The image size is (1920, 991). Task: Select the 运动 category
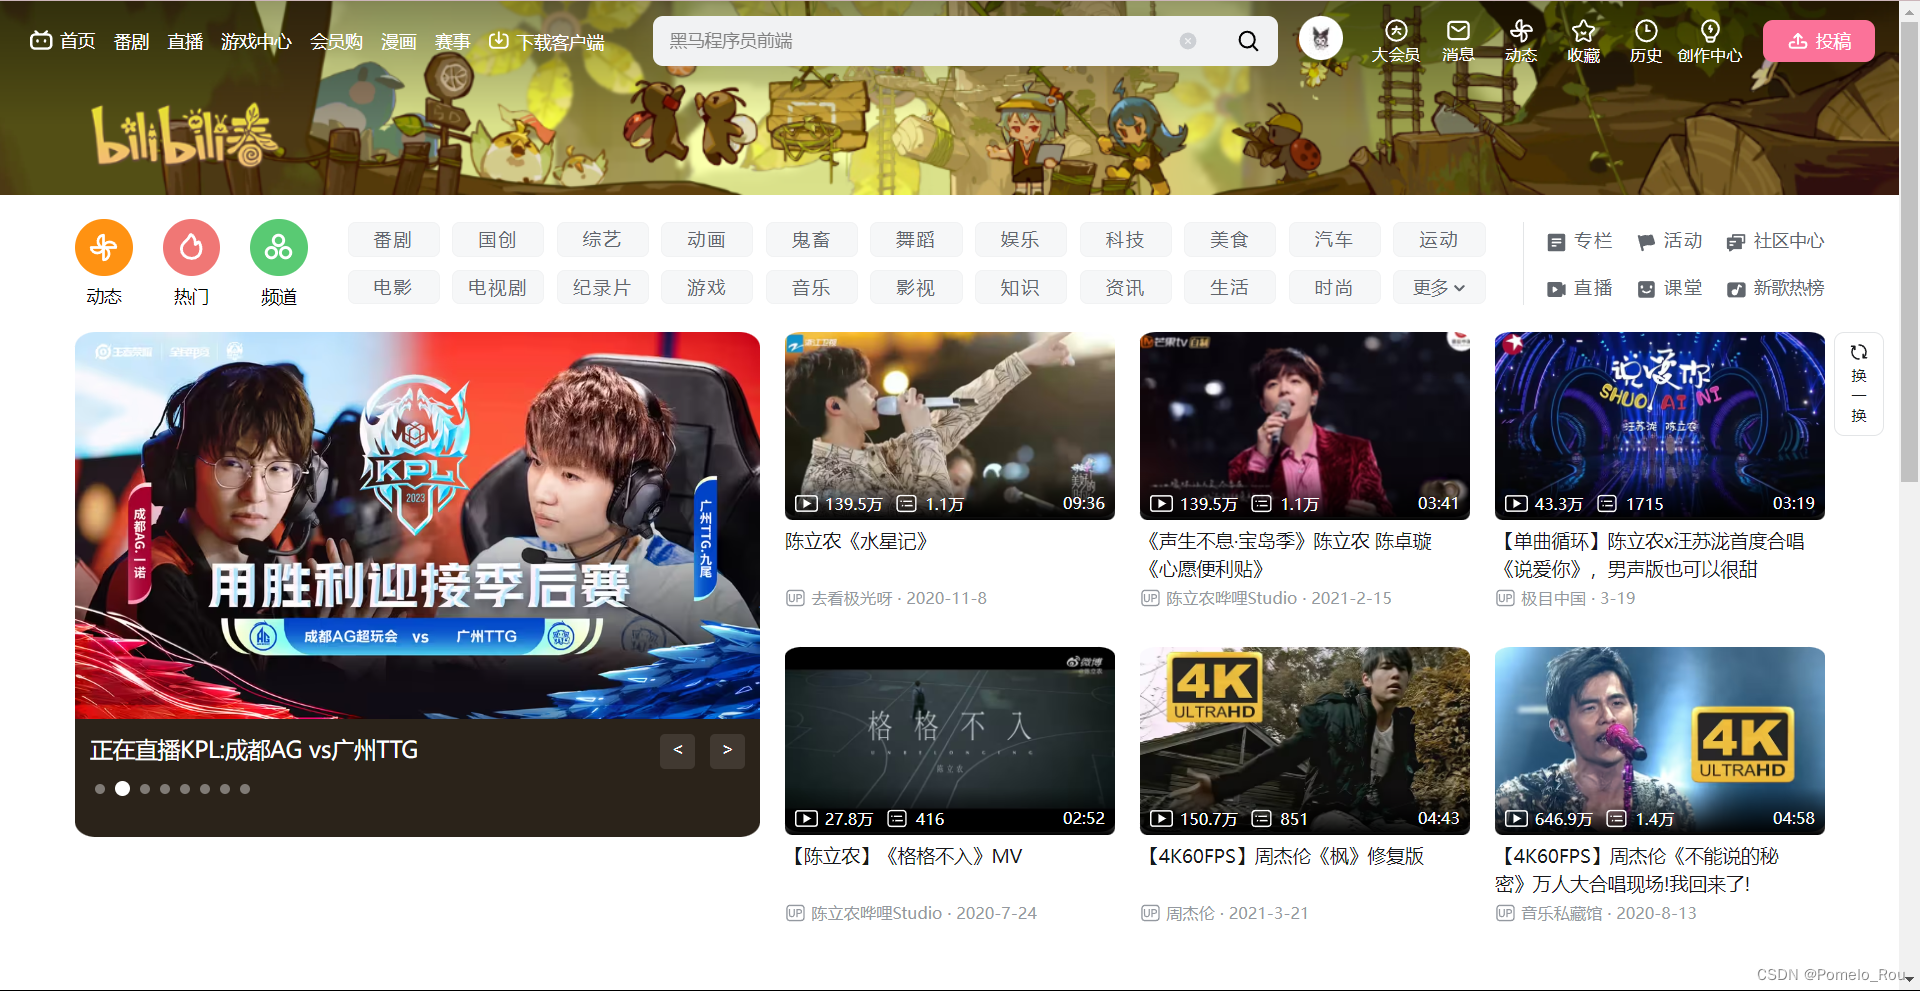click(x=1438, y=240)
